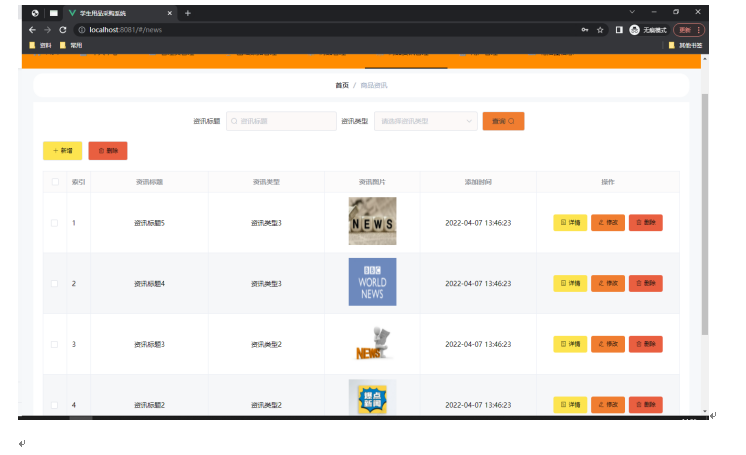Click the 资讯类型2 cell in row 3

click(x=266, y=344)
